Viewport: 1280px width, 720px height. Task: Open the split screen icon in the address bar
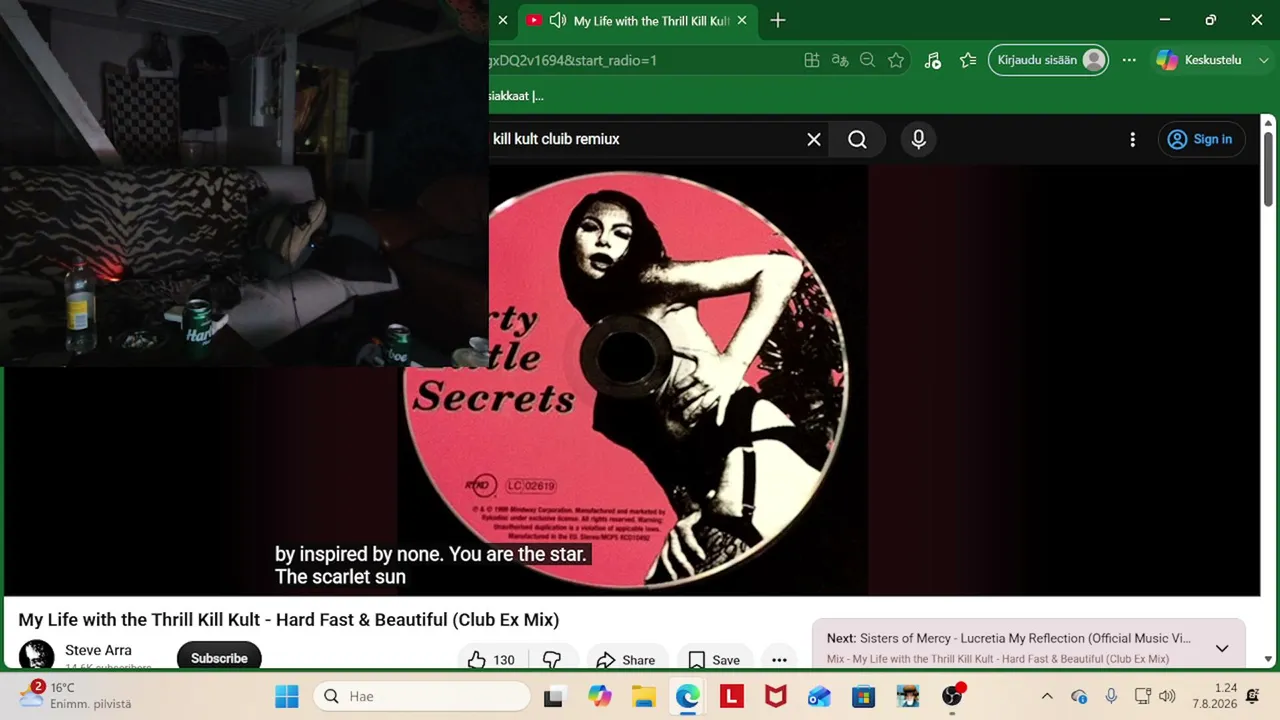tap(812, 60)
